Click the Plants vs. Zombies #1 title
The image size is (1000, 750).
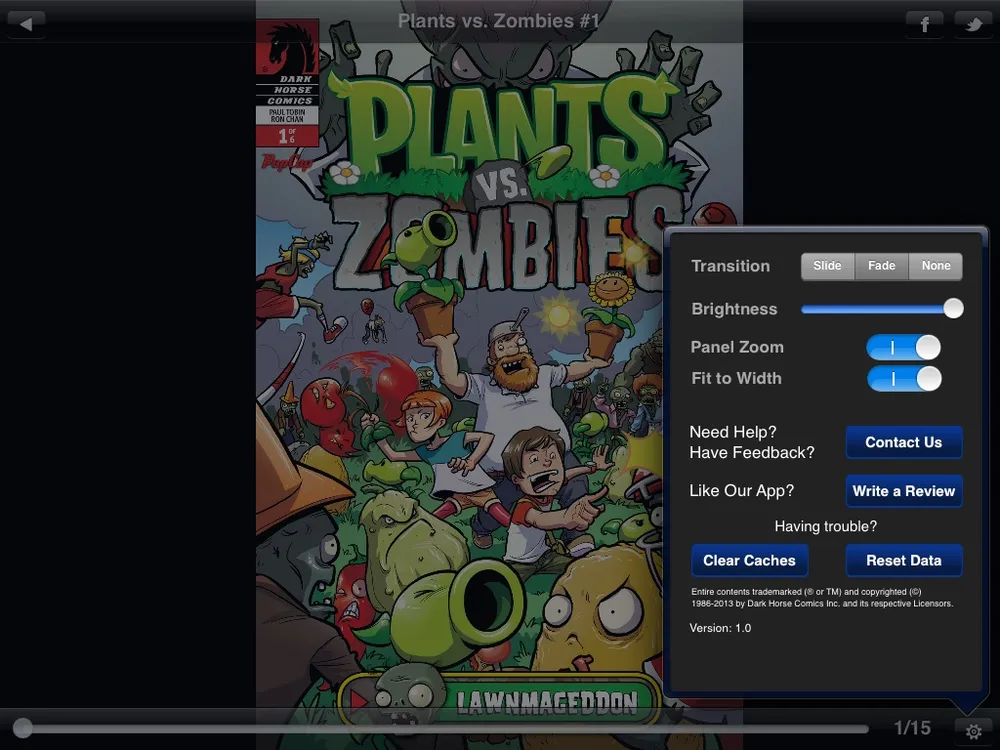click(499, 21)
